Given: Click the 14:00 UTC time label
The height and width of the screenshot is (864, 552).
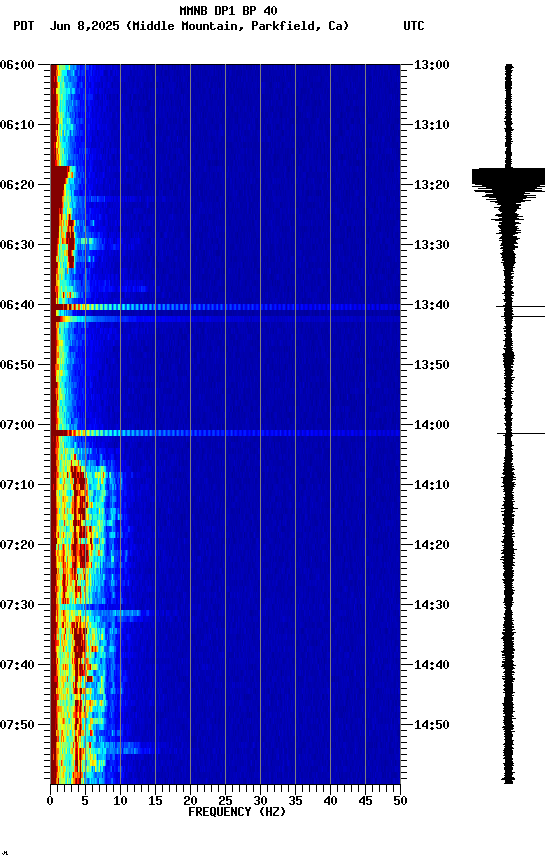Looking at the screenshot, I should point(431,425).
